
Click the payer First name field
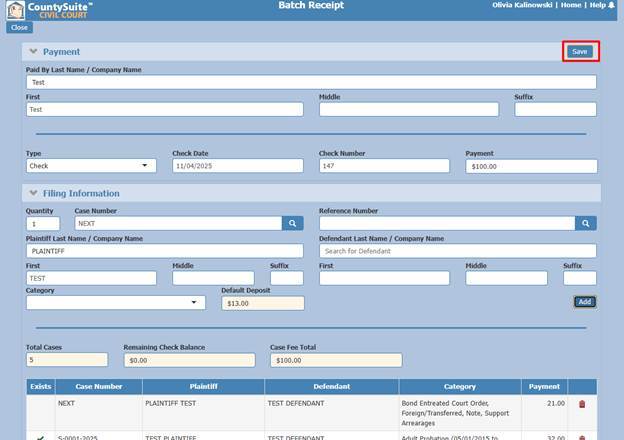pos(165,109)
